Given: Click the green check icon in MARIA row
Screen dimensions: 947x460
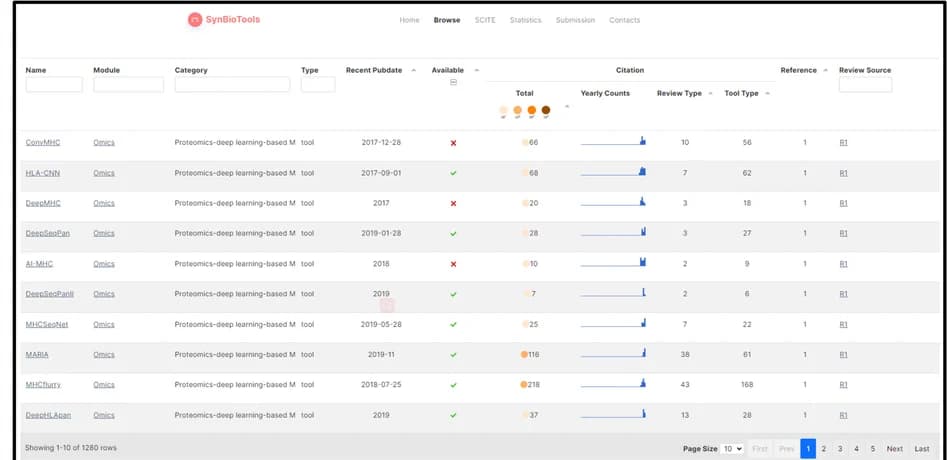Looking at the screenshot, I should click(x=454, y=355).
